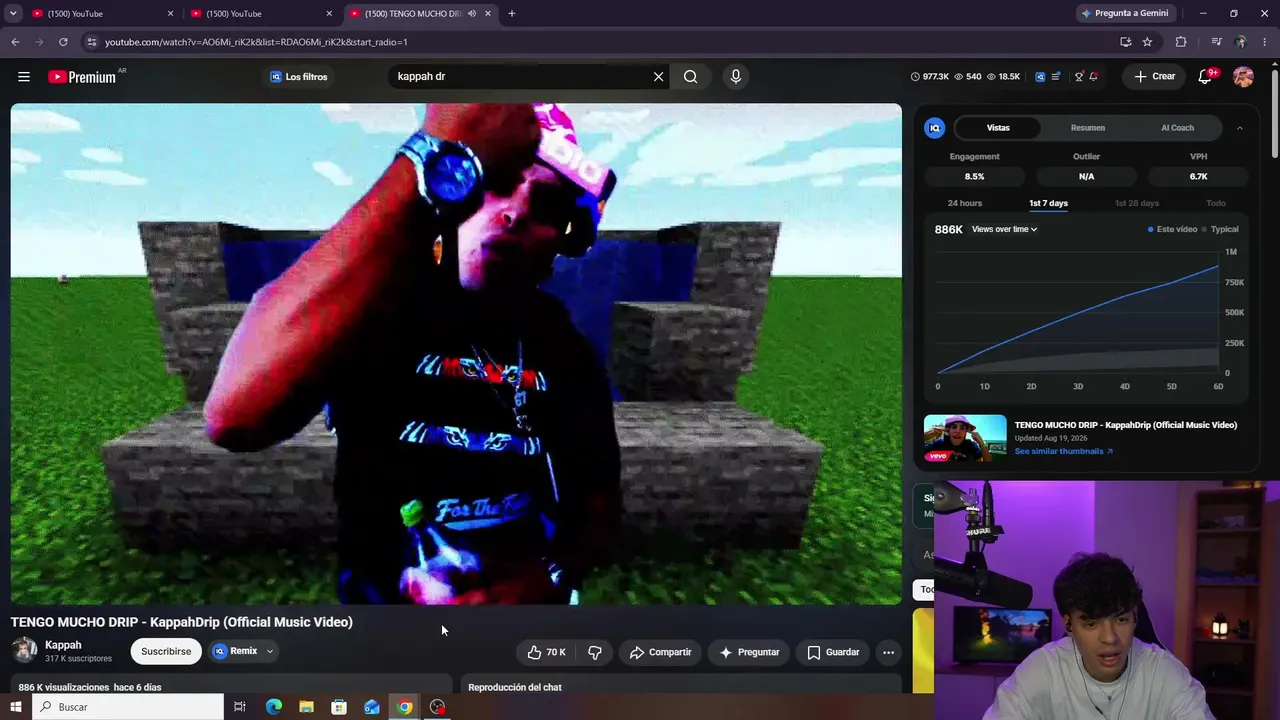Click inside the kappah dr search field
Viewport: 1280px width, 720px height.
point(520,77)
